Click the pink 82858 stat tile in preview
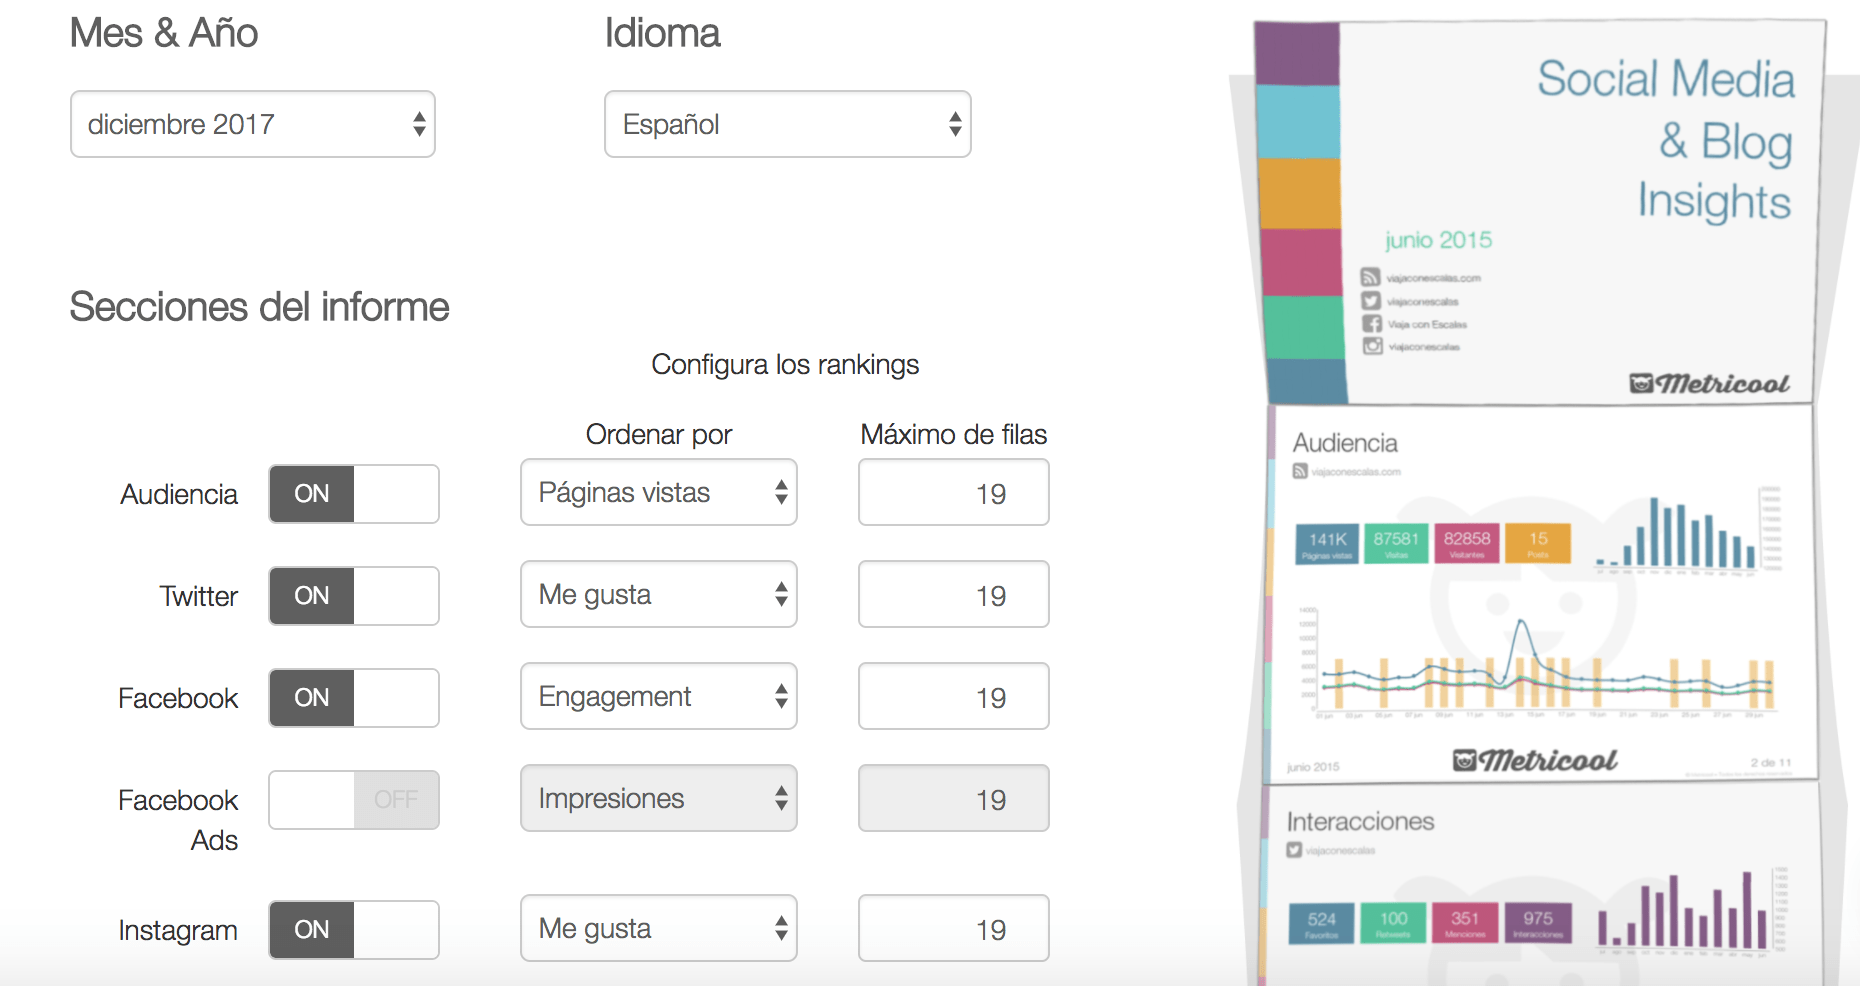1860x986 pixels. 1467,543
